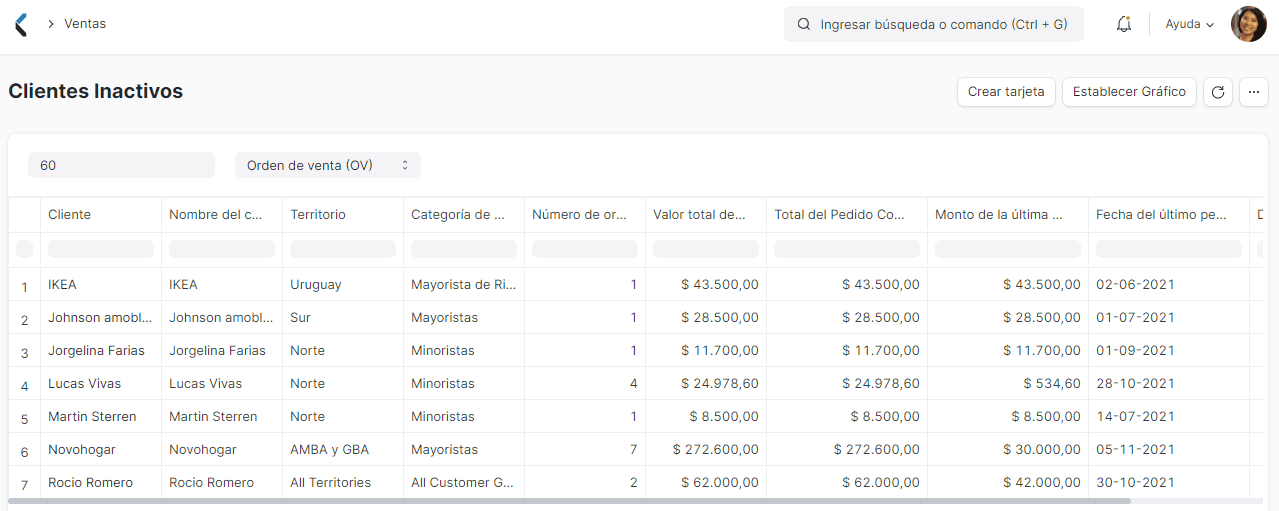Select Jorgelina Farias in Cliente column
Viewport: 1279px width, 511px height.
pos(100,350)
